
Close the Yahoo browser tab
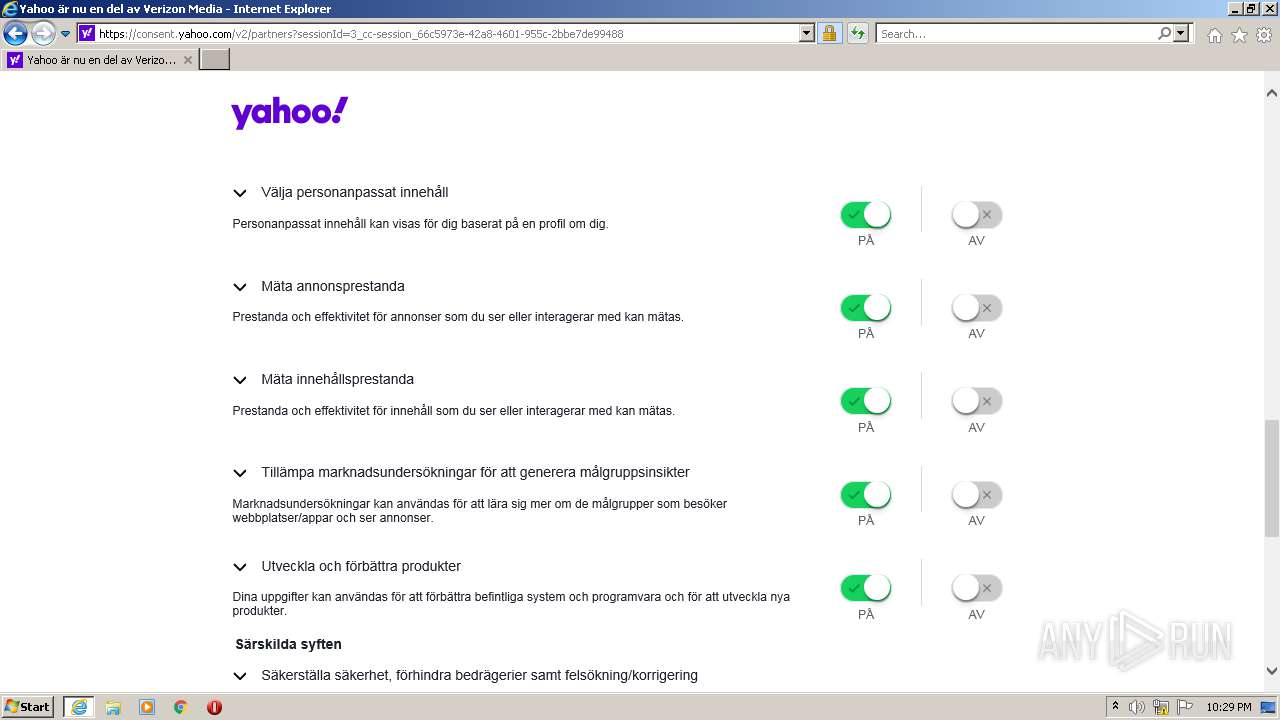(188, 60)
